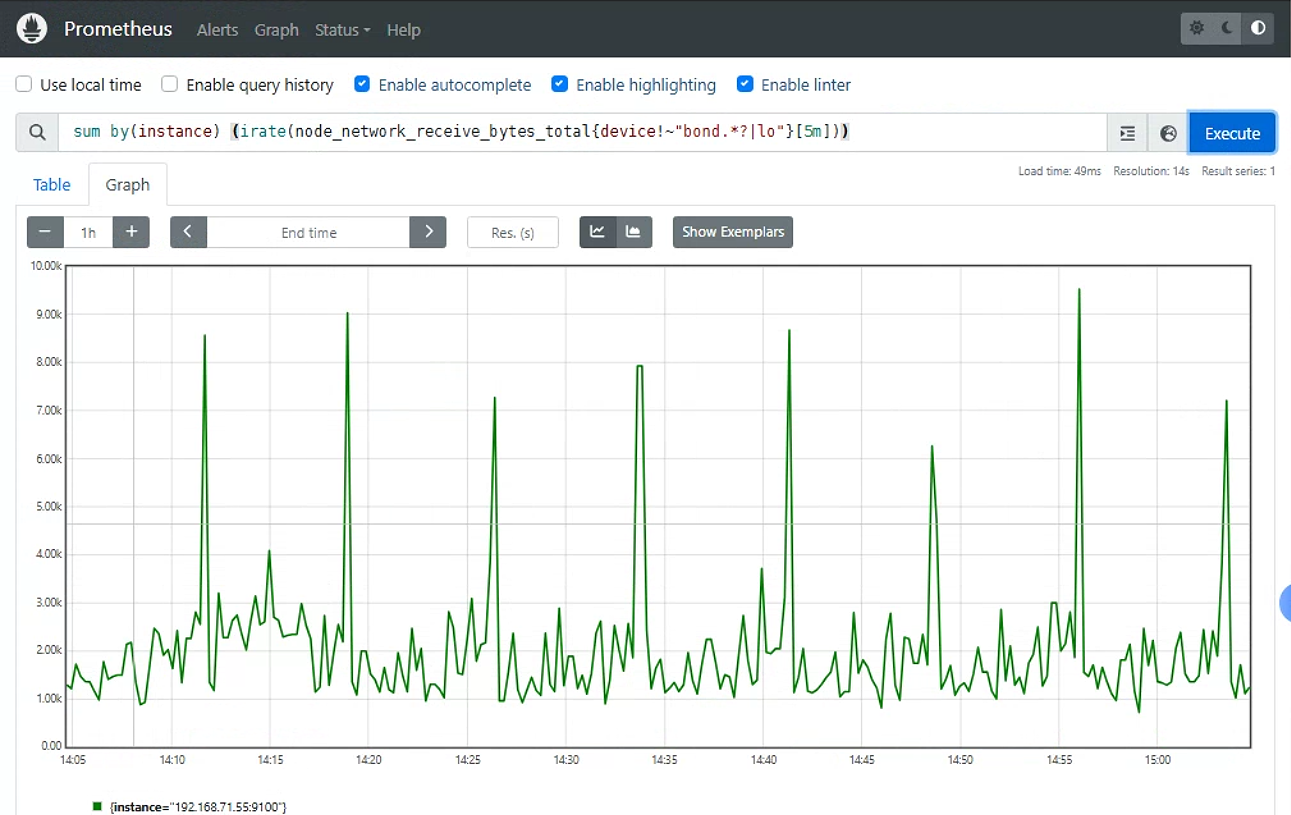The image size is (1291, 815).
Task: Click the Show Exemplars button
Action: (x=733, y=232)
